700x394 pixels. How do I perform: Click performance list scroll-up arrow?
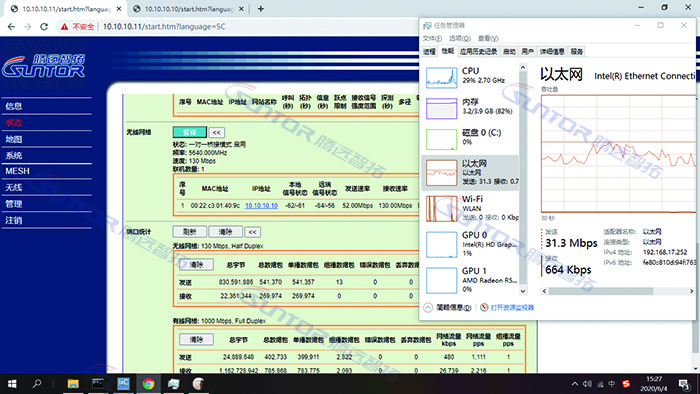coord(523,68)
